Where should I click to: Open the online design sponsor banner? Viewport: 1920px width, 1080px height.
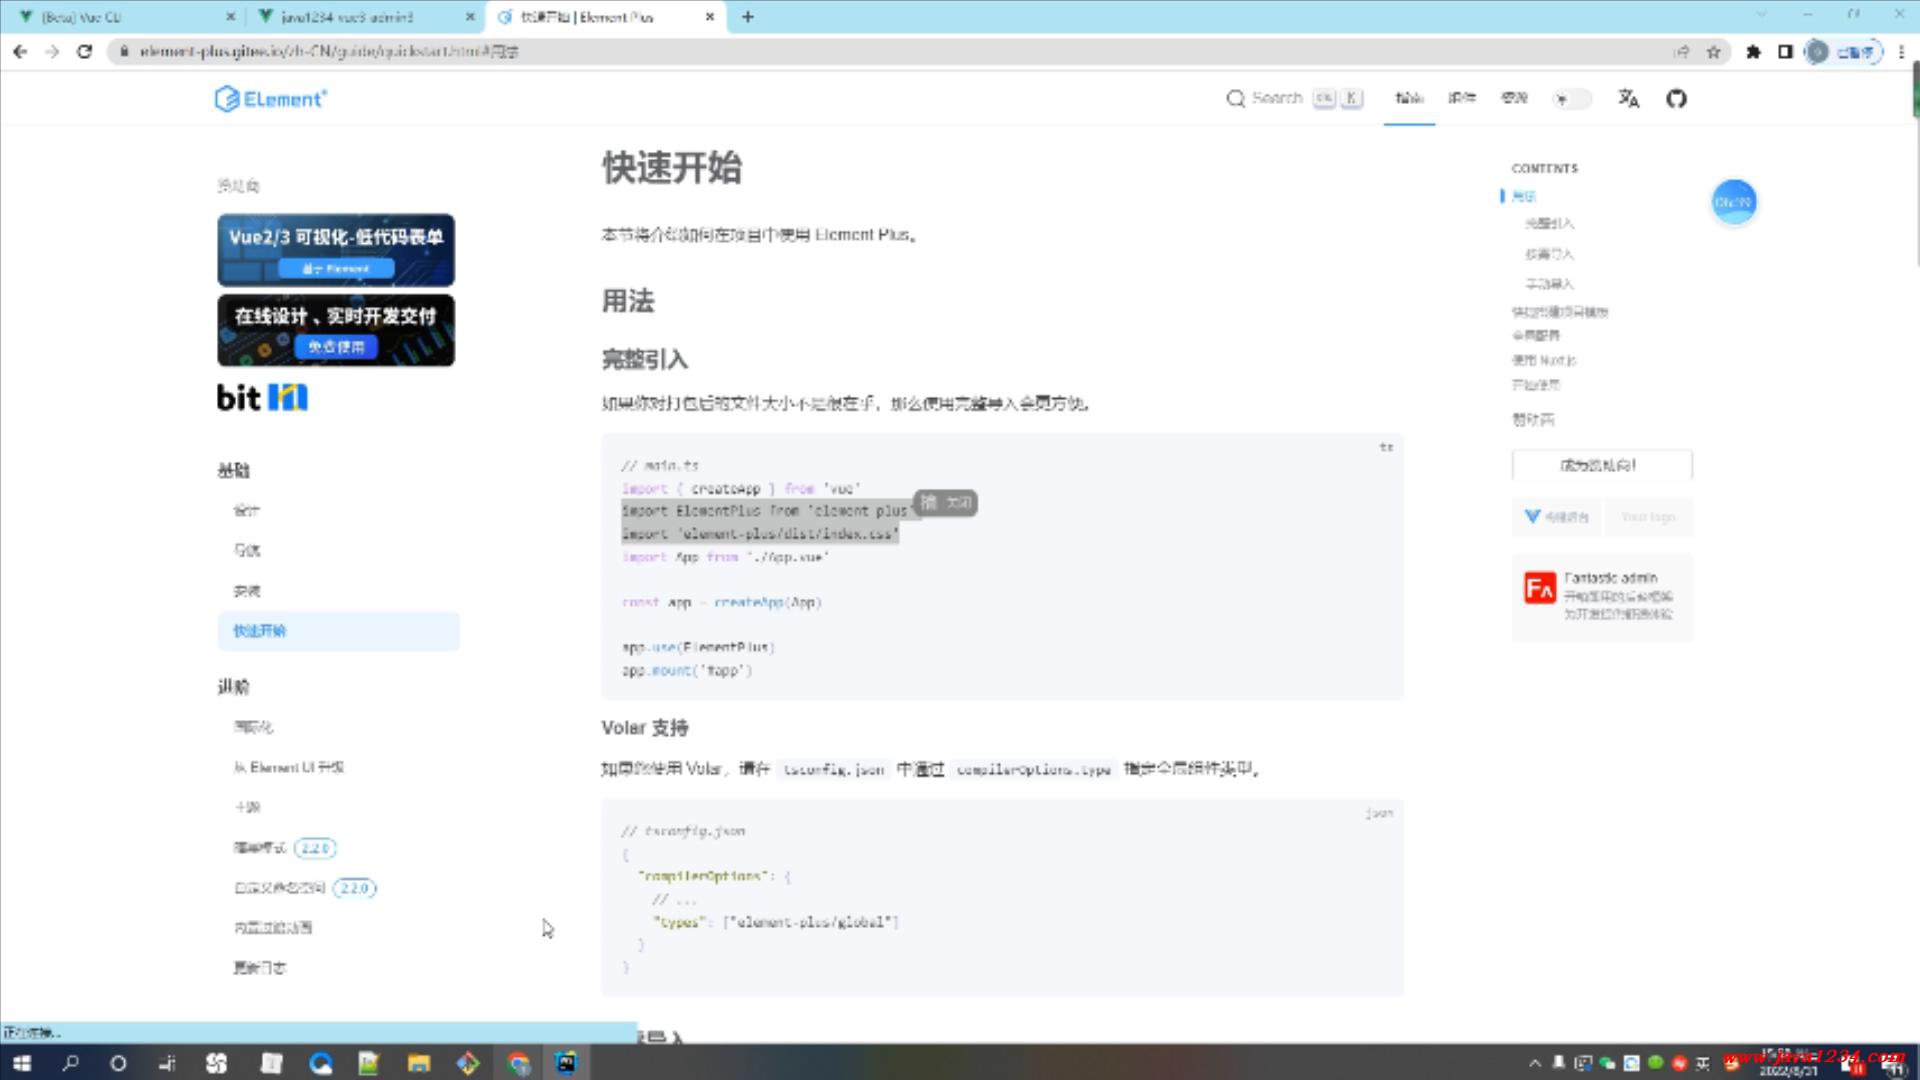tap(336, 330)
